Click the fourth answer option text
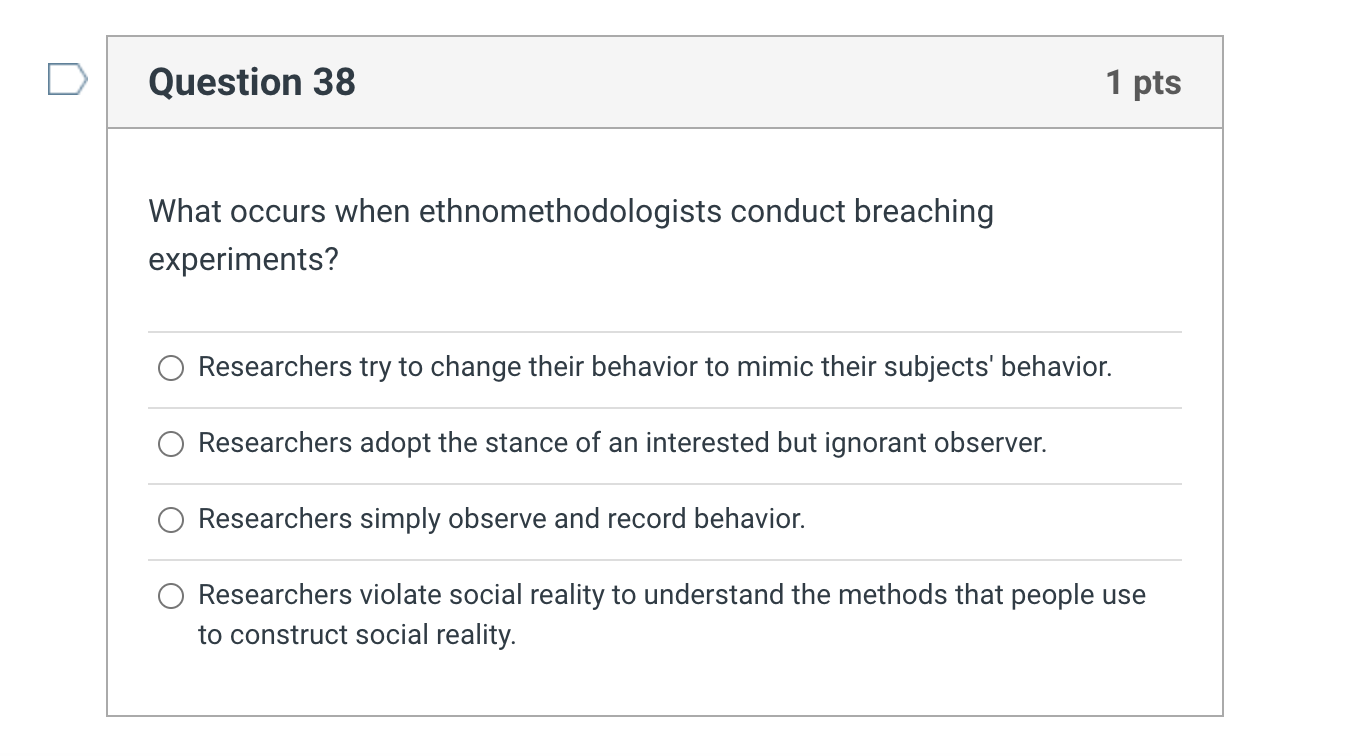This screenshot has height=756, width=1352. (672, 594)
